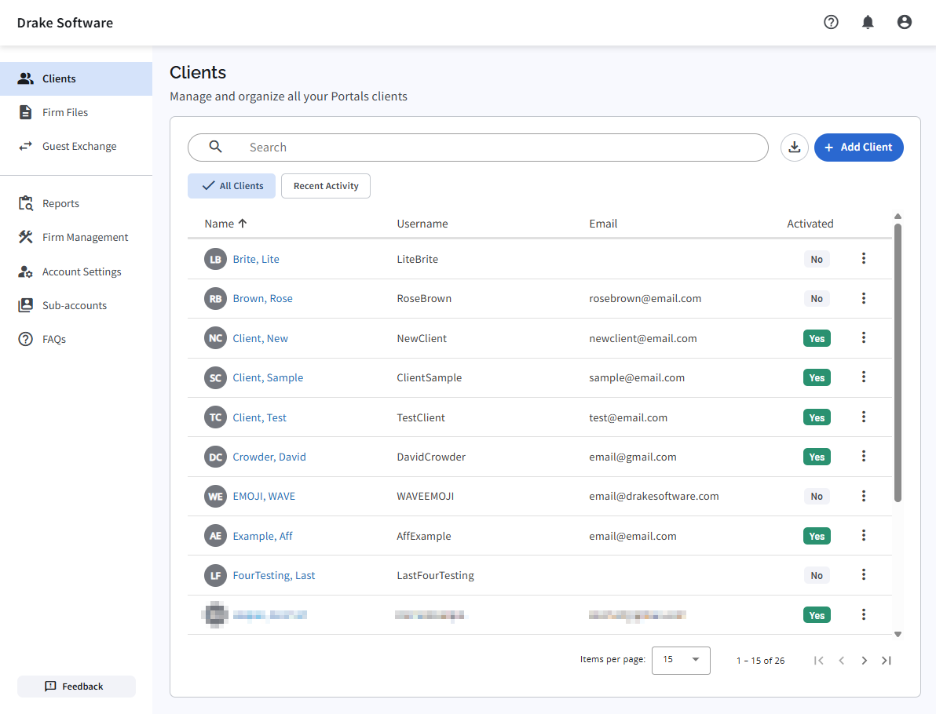Open Firm Files in the sidebar
Screen dimensions: 936x714
[65, 113]
